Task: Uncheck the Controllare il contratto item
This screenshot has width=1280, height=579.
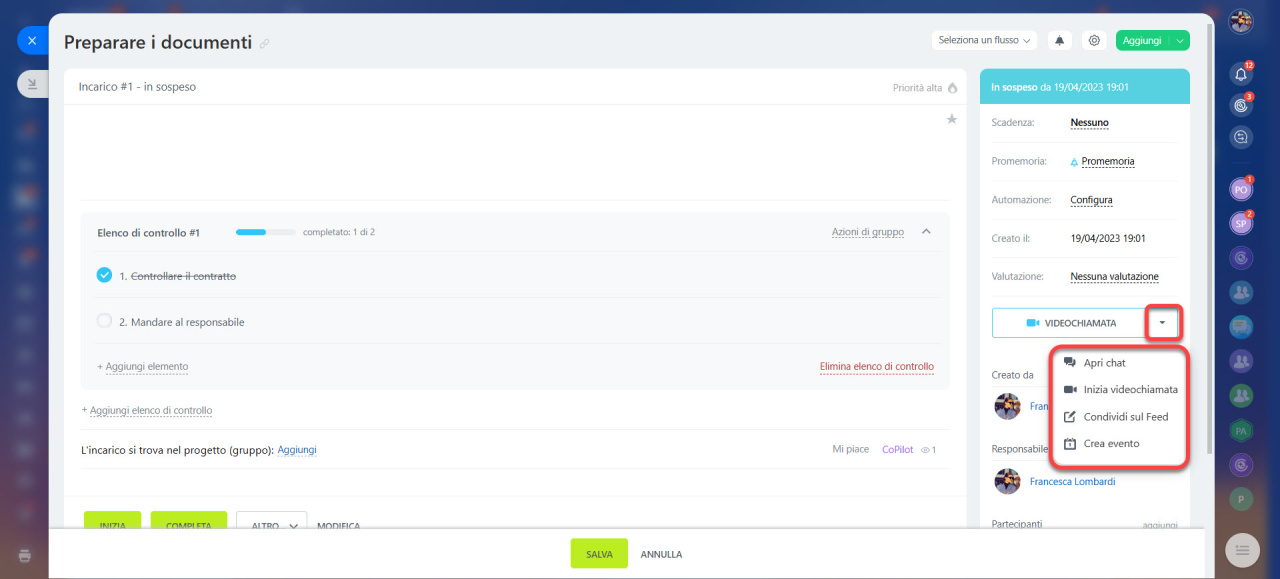Action: [x=104, y=275]
